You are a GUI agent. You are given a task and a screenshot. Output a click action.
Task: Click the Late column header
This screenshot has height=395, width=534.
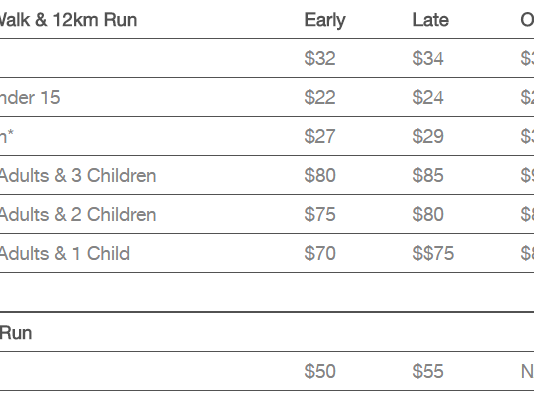(x=430, y=20)
